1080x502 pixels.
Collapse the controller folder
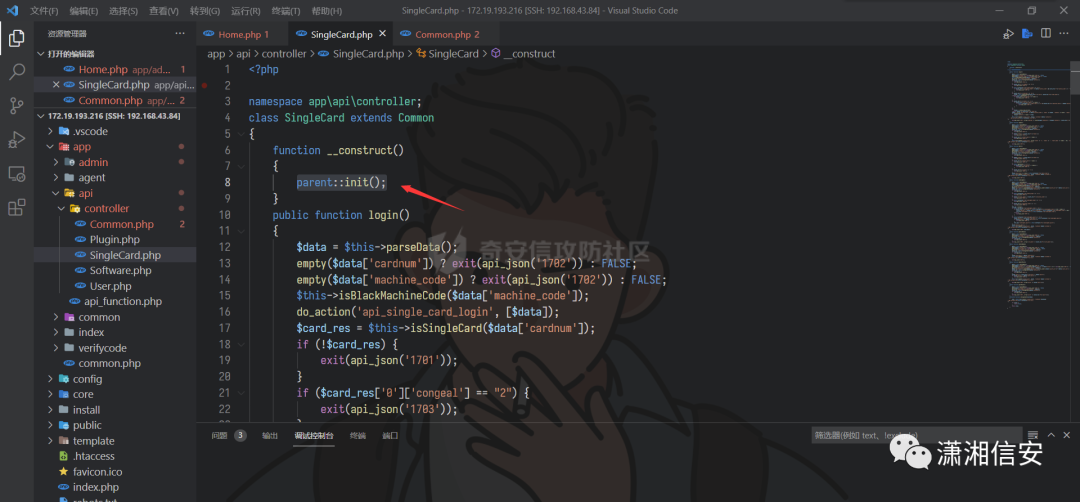[61, 209]
